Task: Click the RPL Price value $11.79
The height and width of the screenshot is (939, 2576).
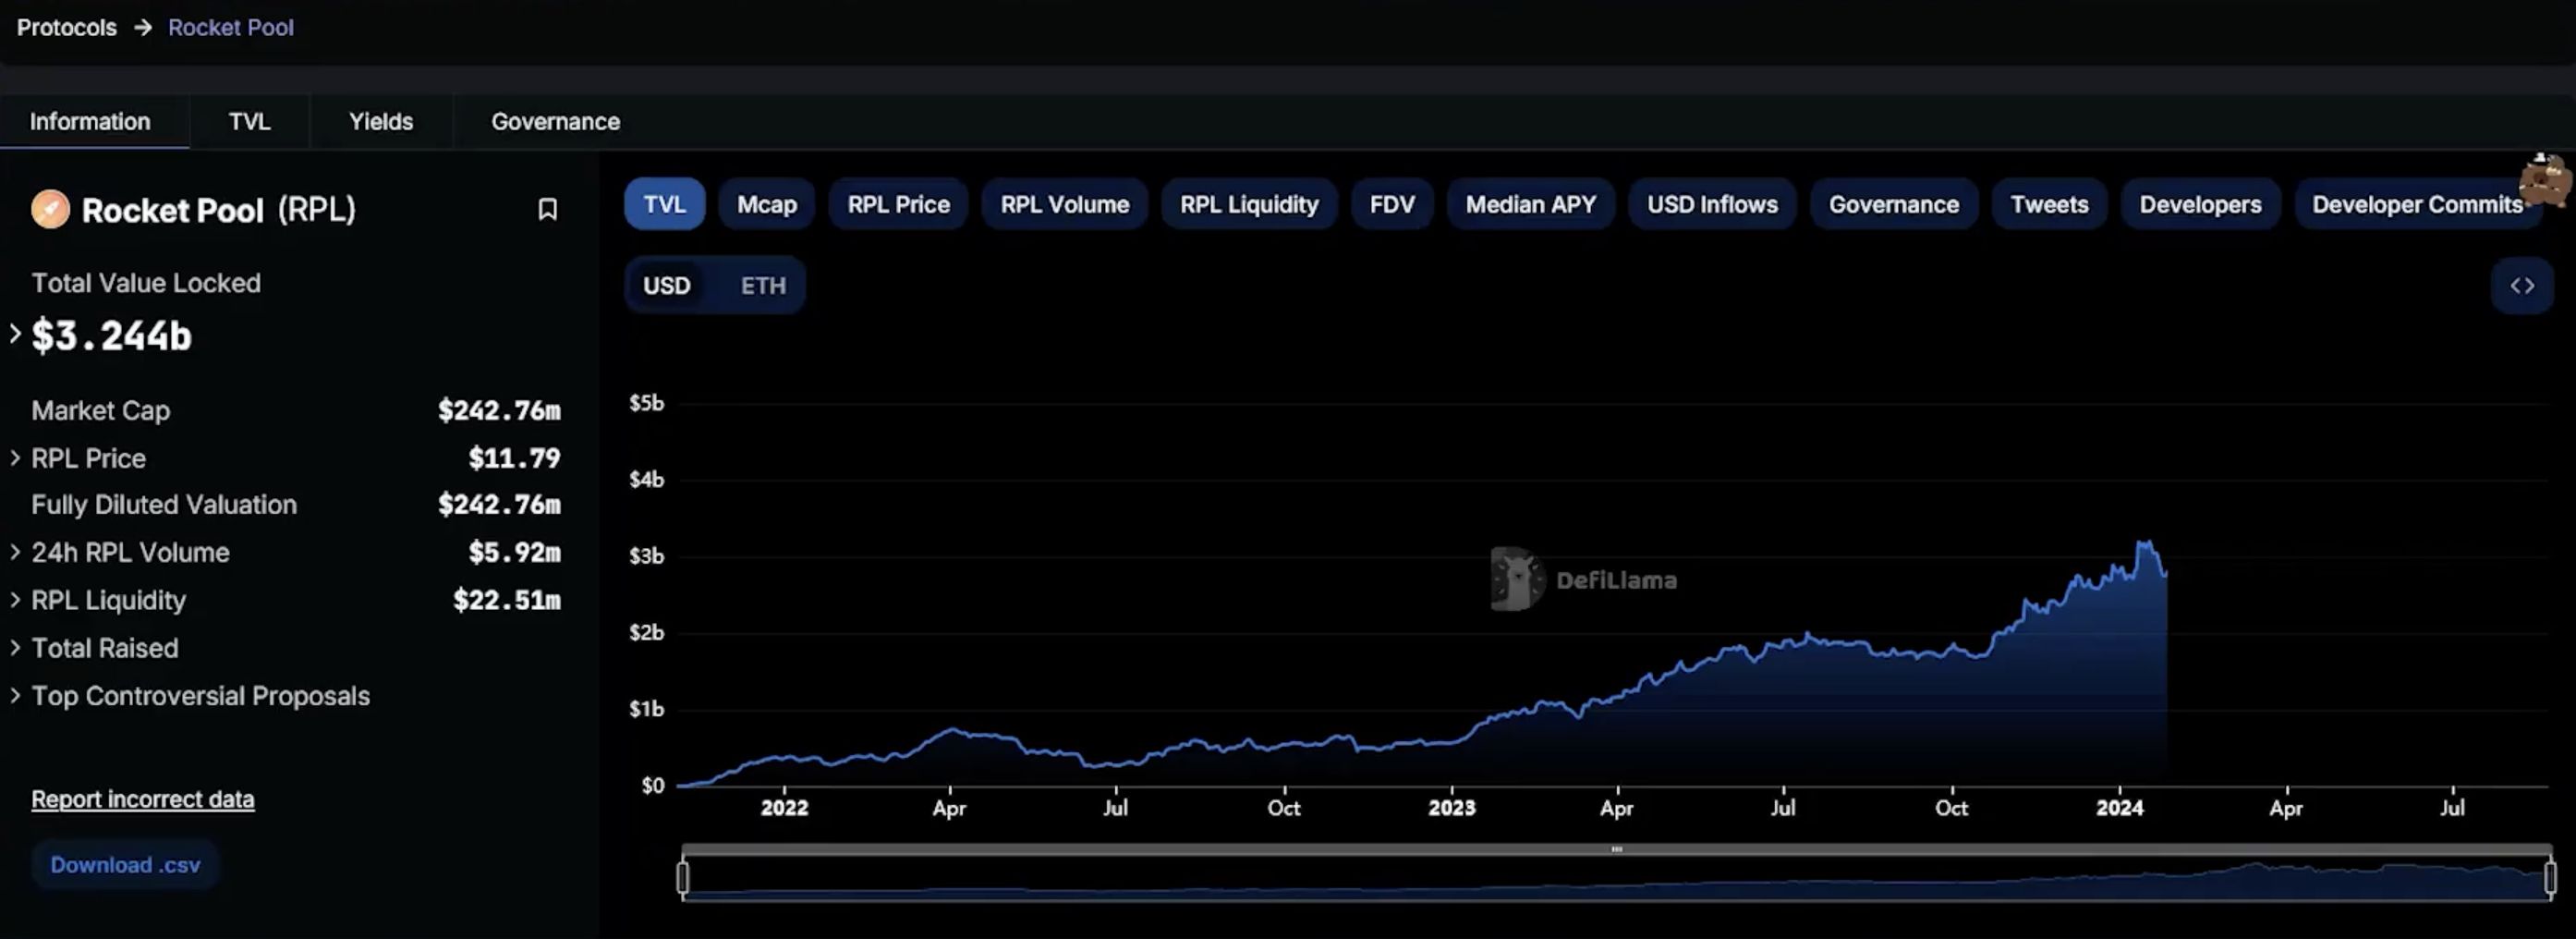Action: pyautogui.click(x=514, y=458)
